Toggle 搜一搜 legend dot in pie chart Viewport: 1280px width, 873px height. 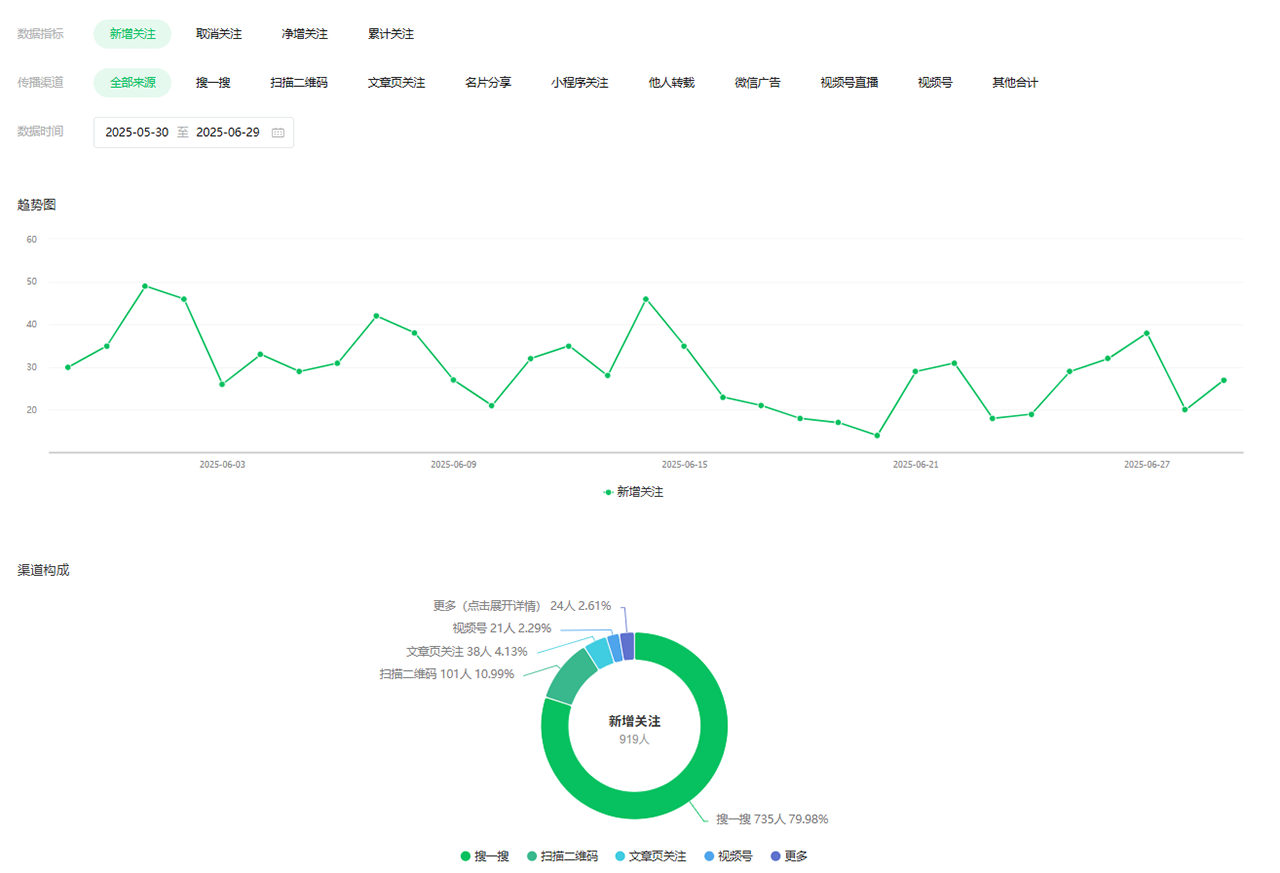click(465, 856)
